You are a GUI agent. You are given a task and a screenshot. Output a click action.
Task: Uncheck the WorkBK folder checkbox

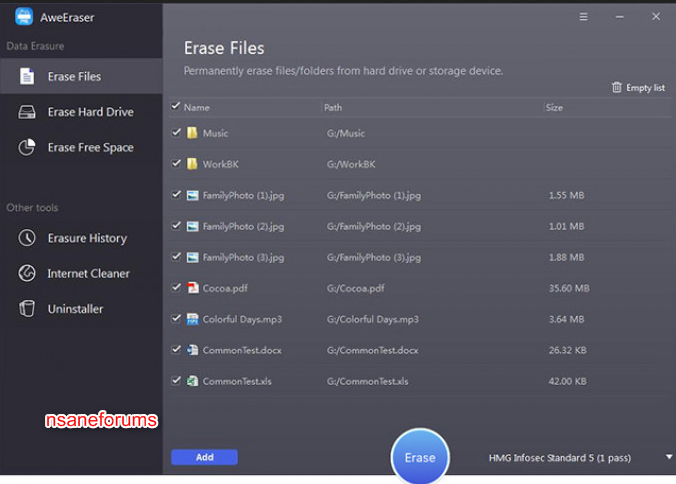pos(176,163)
